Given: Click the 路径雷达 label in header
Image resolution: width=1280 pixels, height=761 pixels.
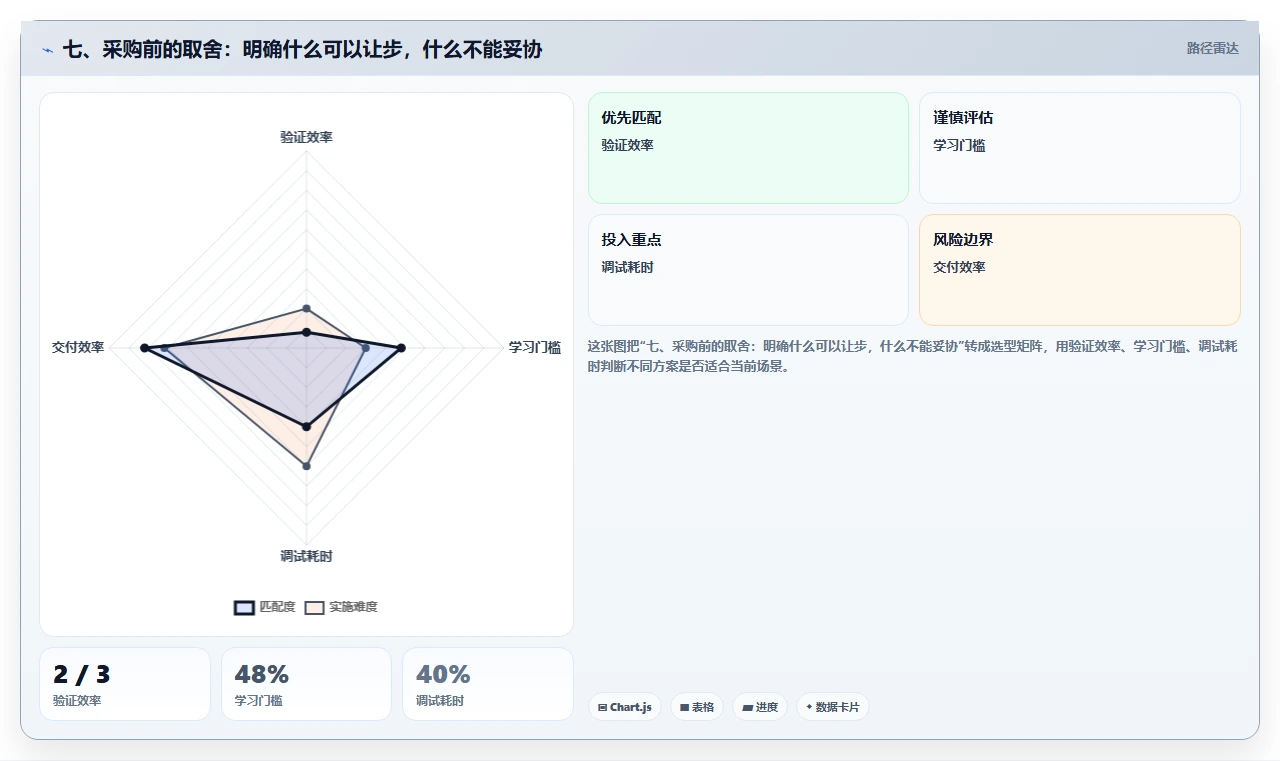Looking at the screenshot, I should pos(1212,48).
